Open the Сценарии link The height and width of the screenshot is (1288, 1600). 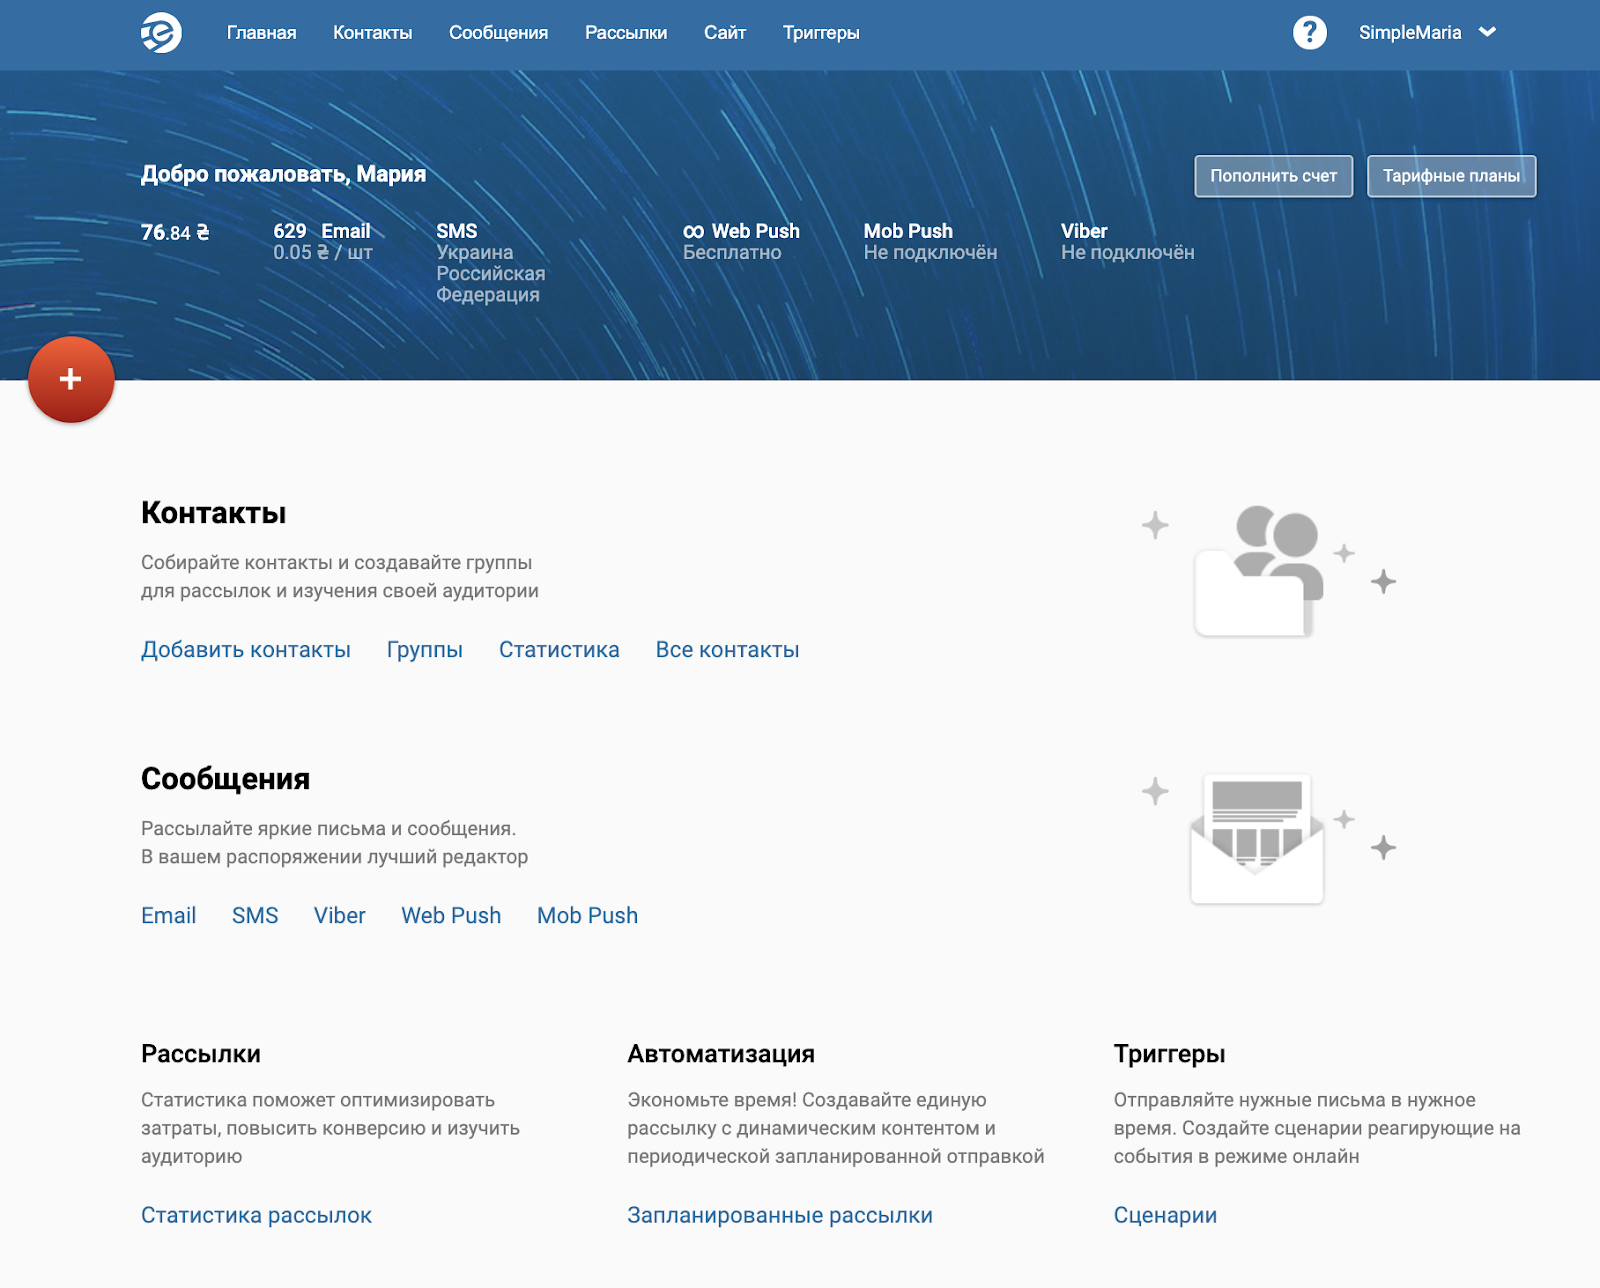pyautogui.click(x=1165, y=1216)
